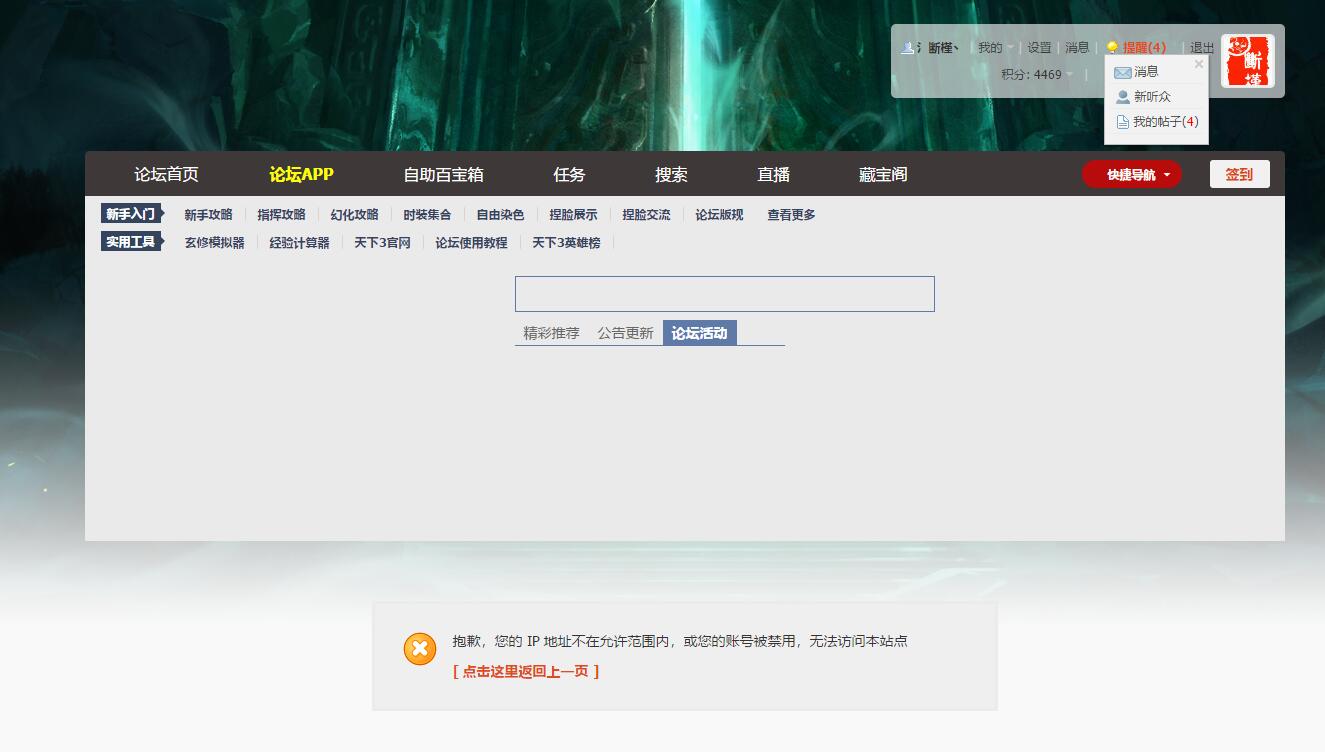Expand the 积分: 4469 dropdown
The height and width of the screenshot is (752, 1325).
coord(1069,74)
